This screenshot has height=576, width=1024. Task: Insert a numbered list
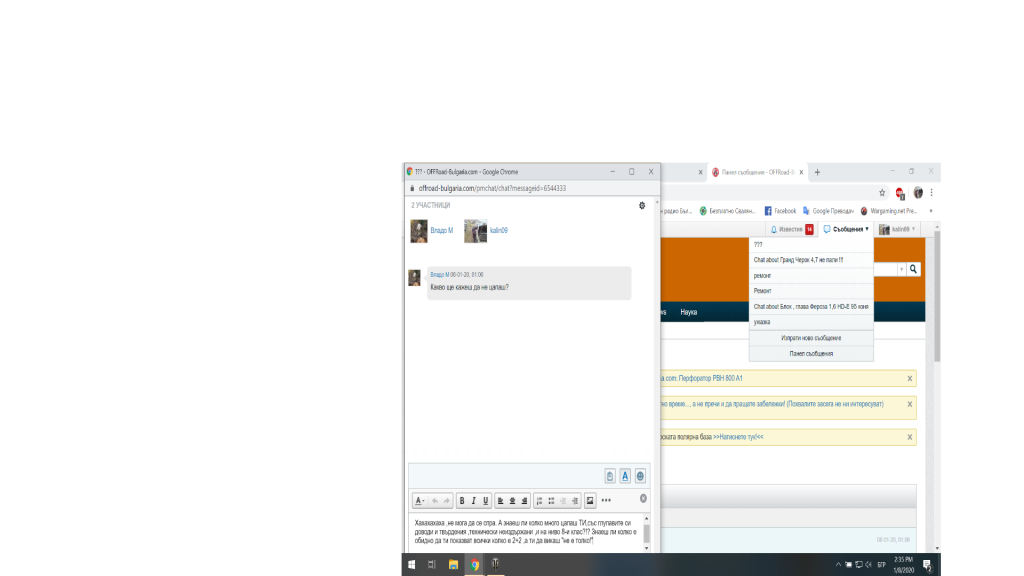(539, 501)
